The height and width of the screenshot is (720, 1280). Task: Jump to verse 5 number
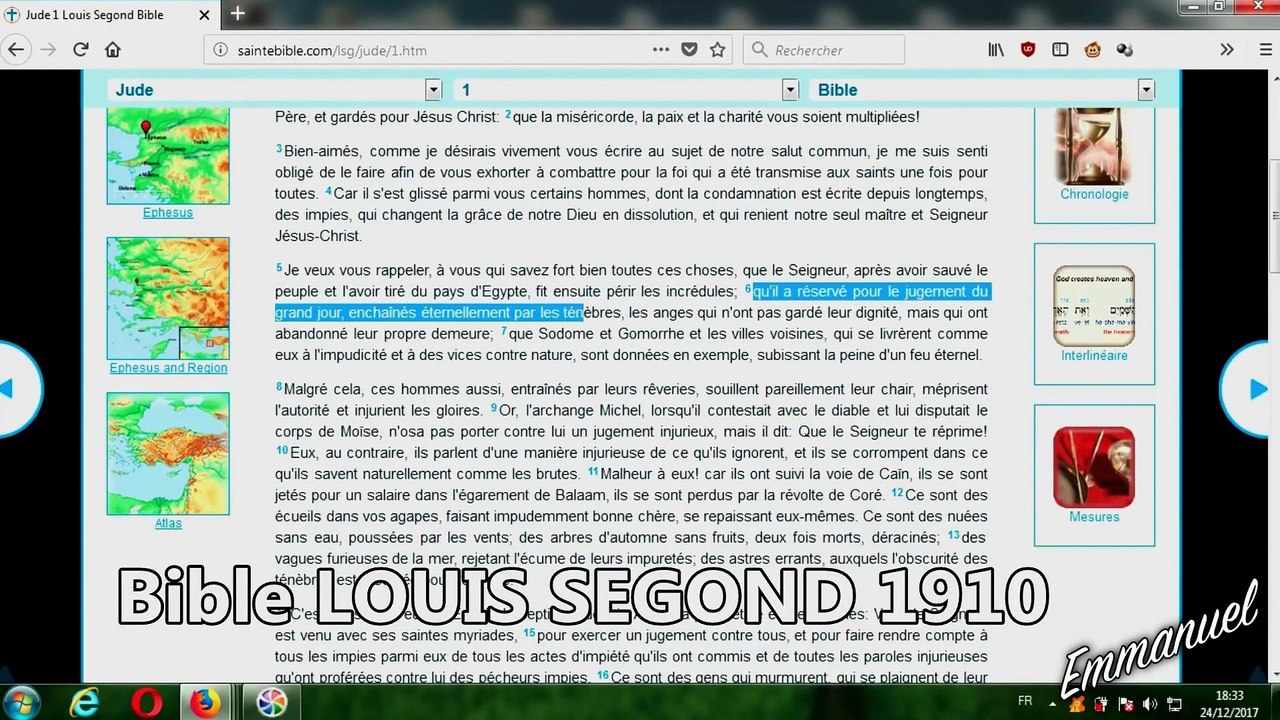(279, 268)
